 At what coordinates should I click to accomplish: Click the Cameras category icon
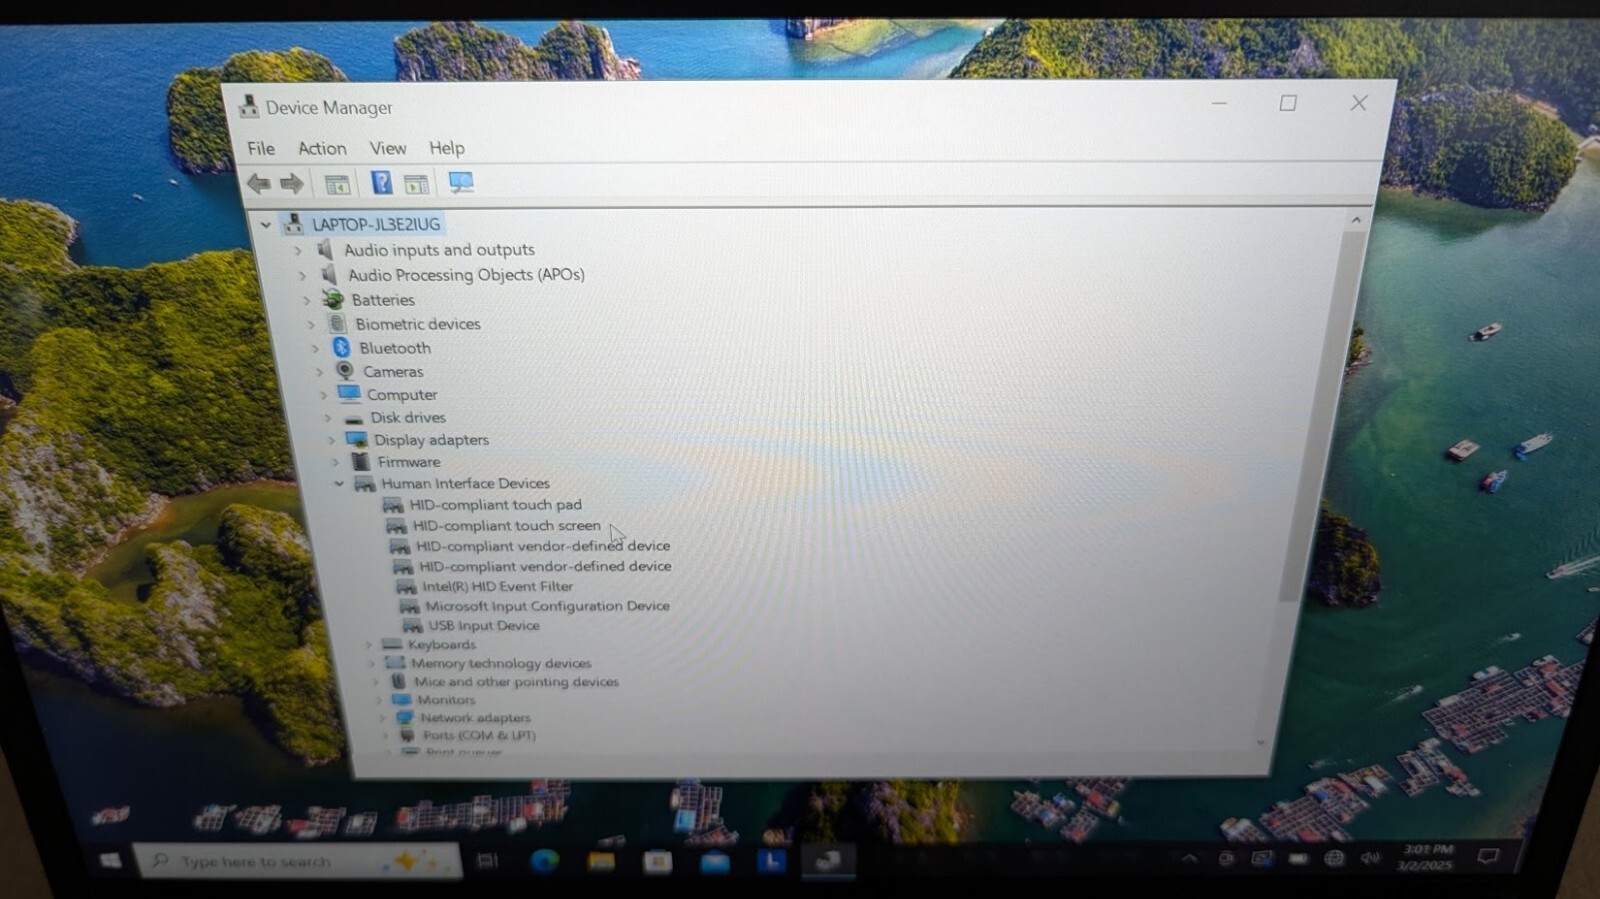345,371
